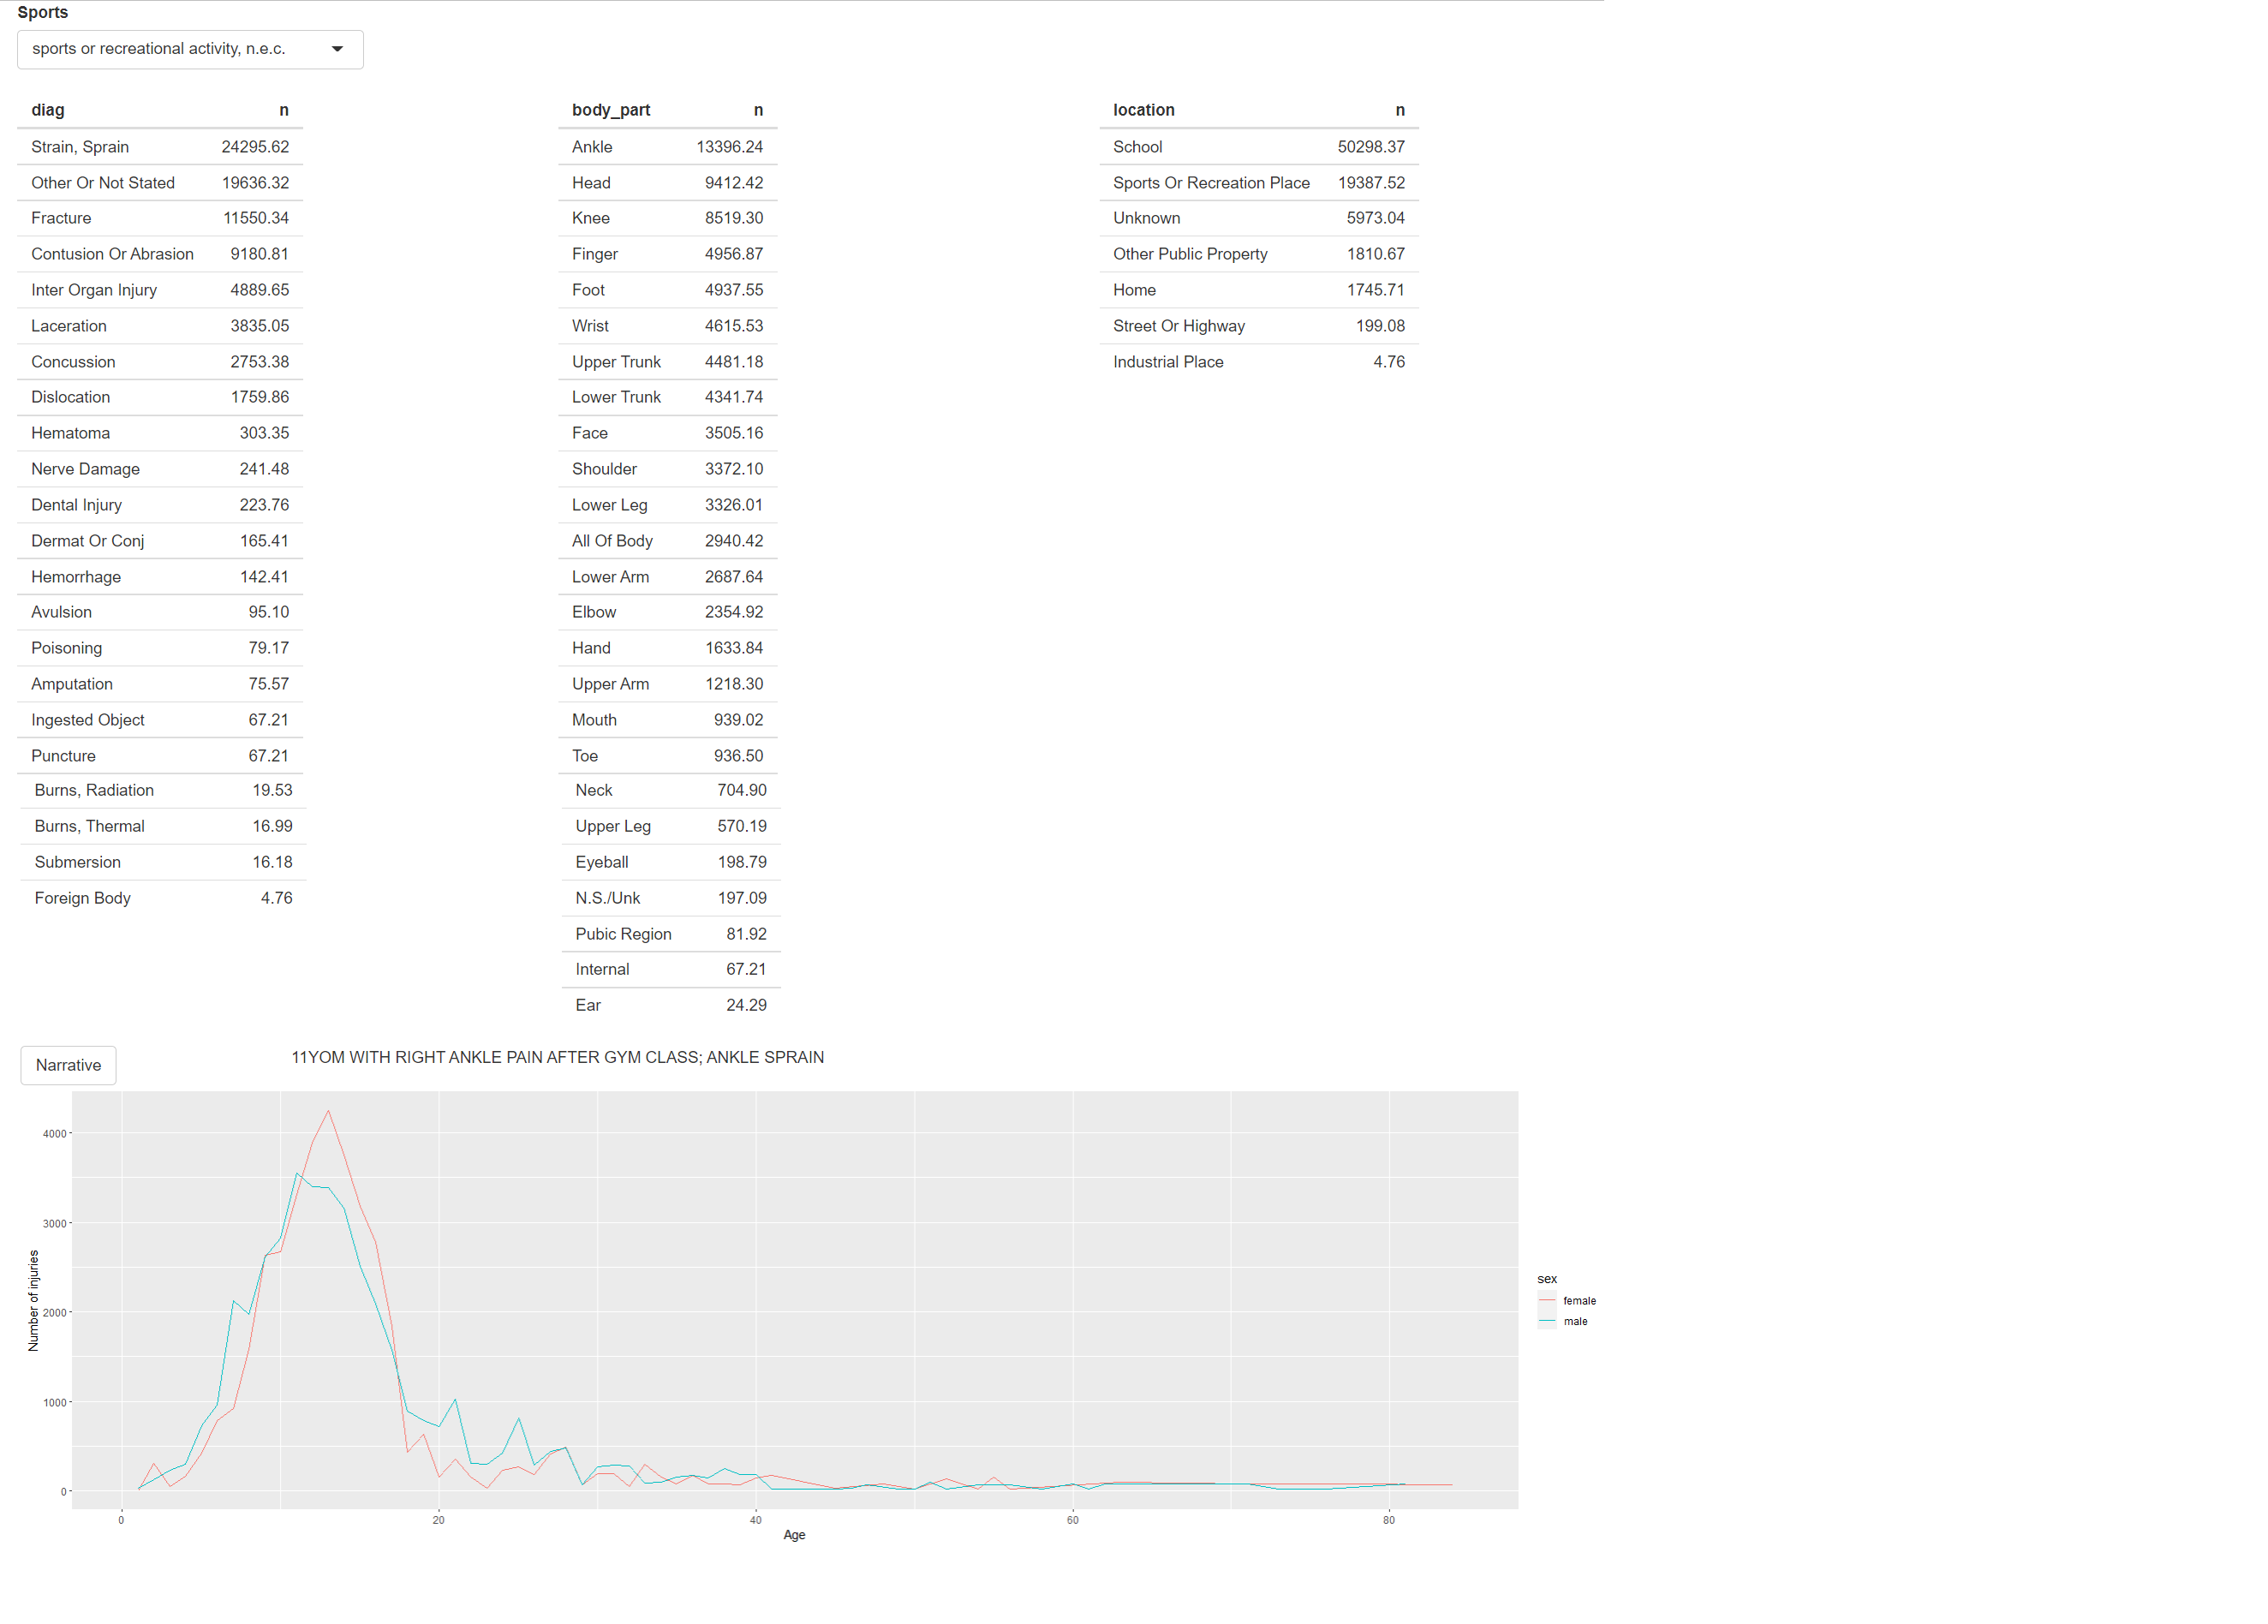Click the 'diag' column header

[48, 110]
